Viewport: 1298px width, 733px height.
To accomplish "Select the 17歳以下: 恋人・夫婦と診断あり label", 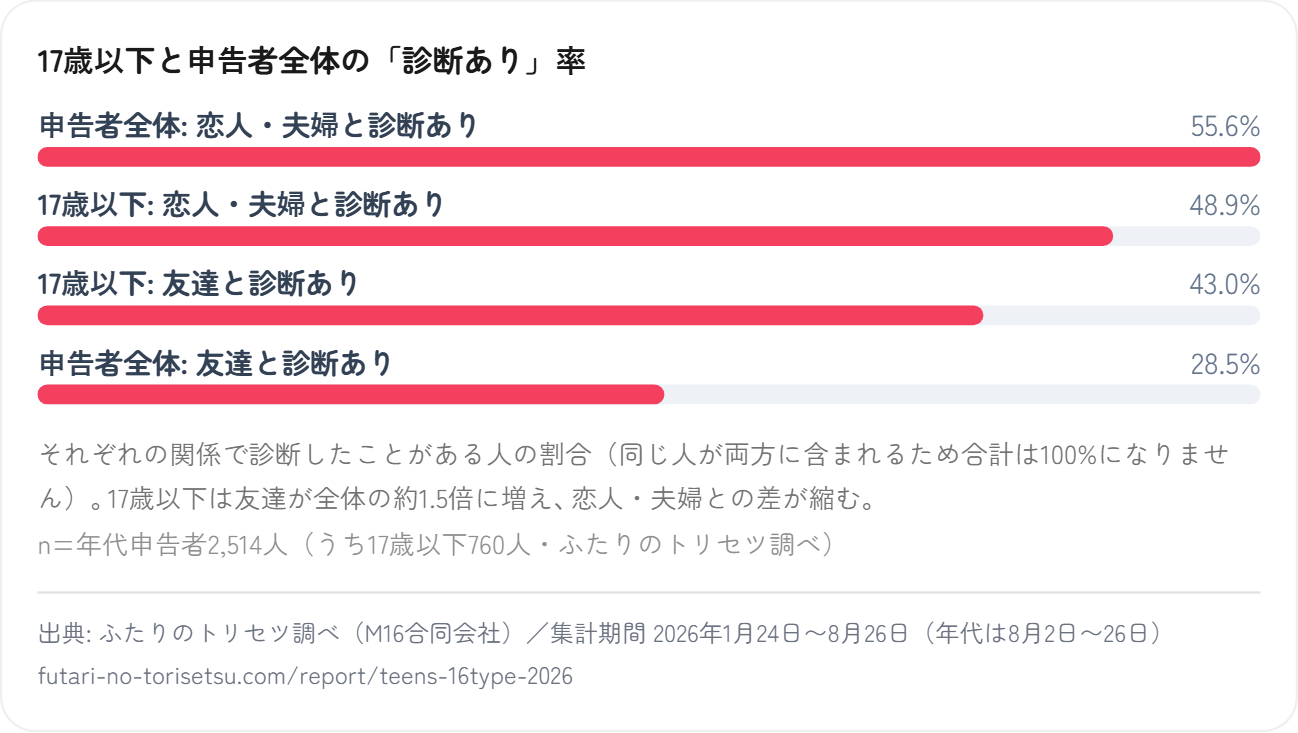I will coord(241,205).
